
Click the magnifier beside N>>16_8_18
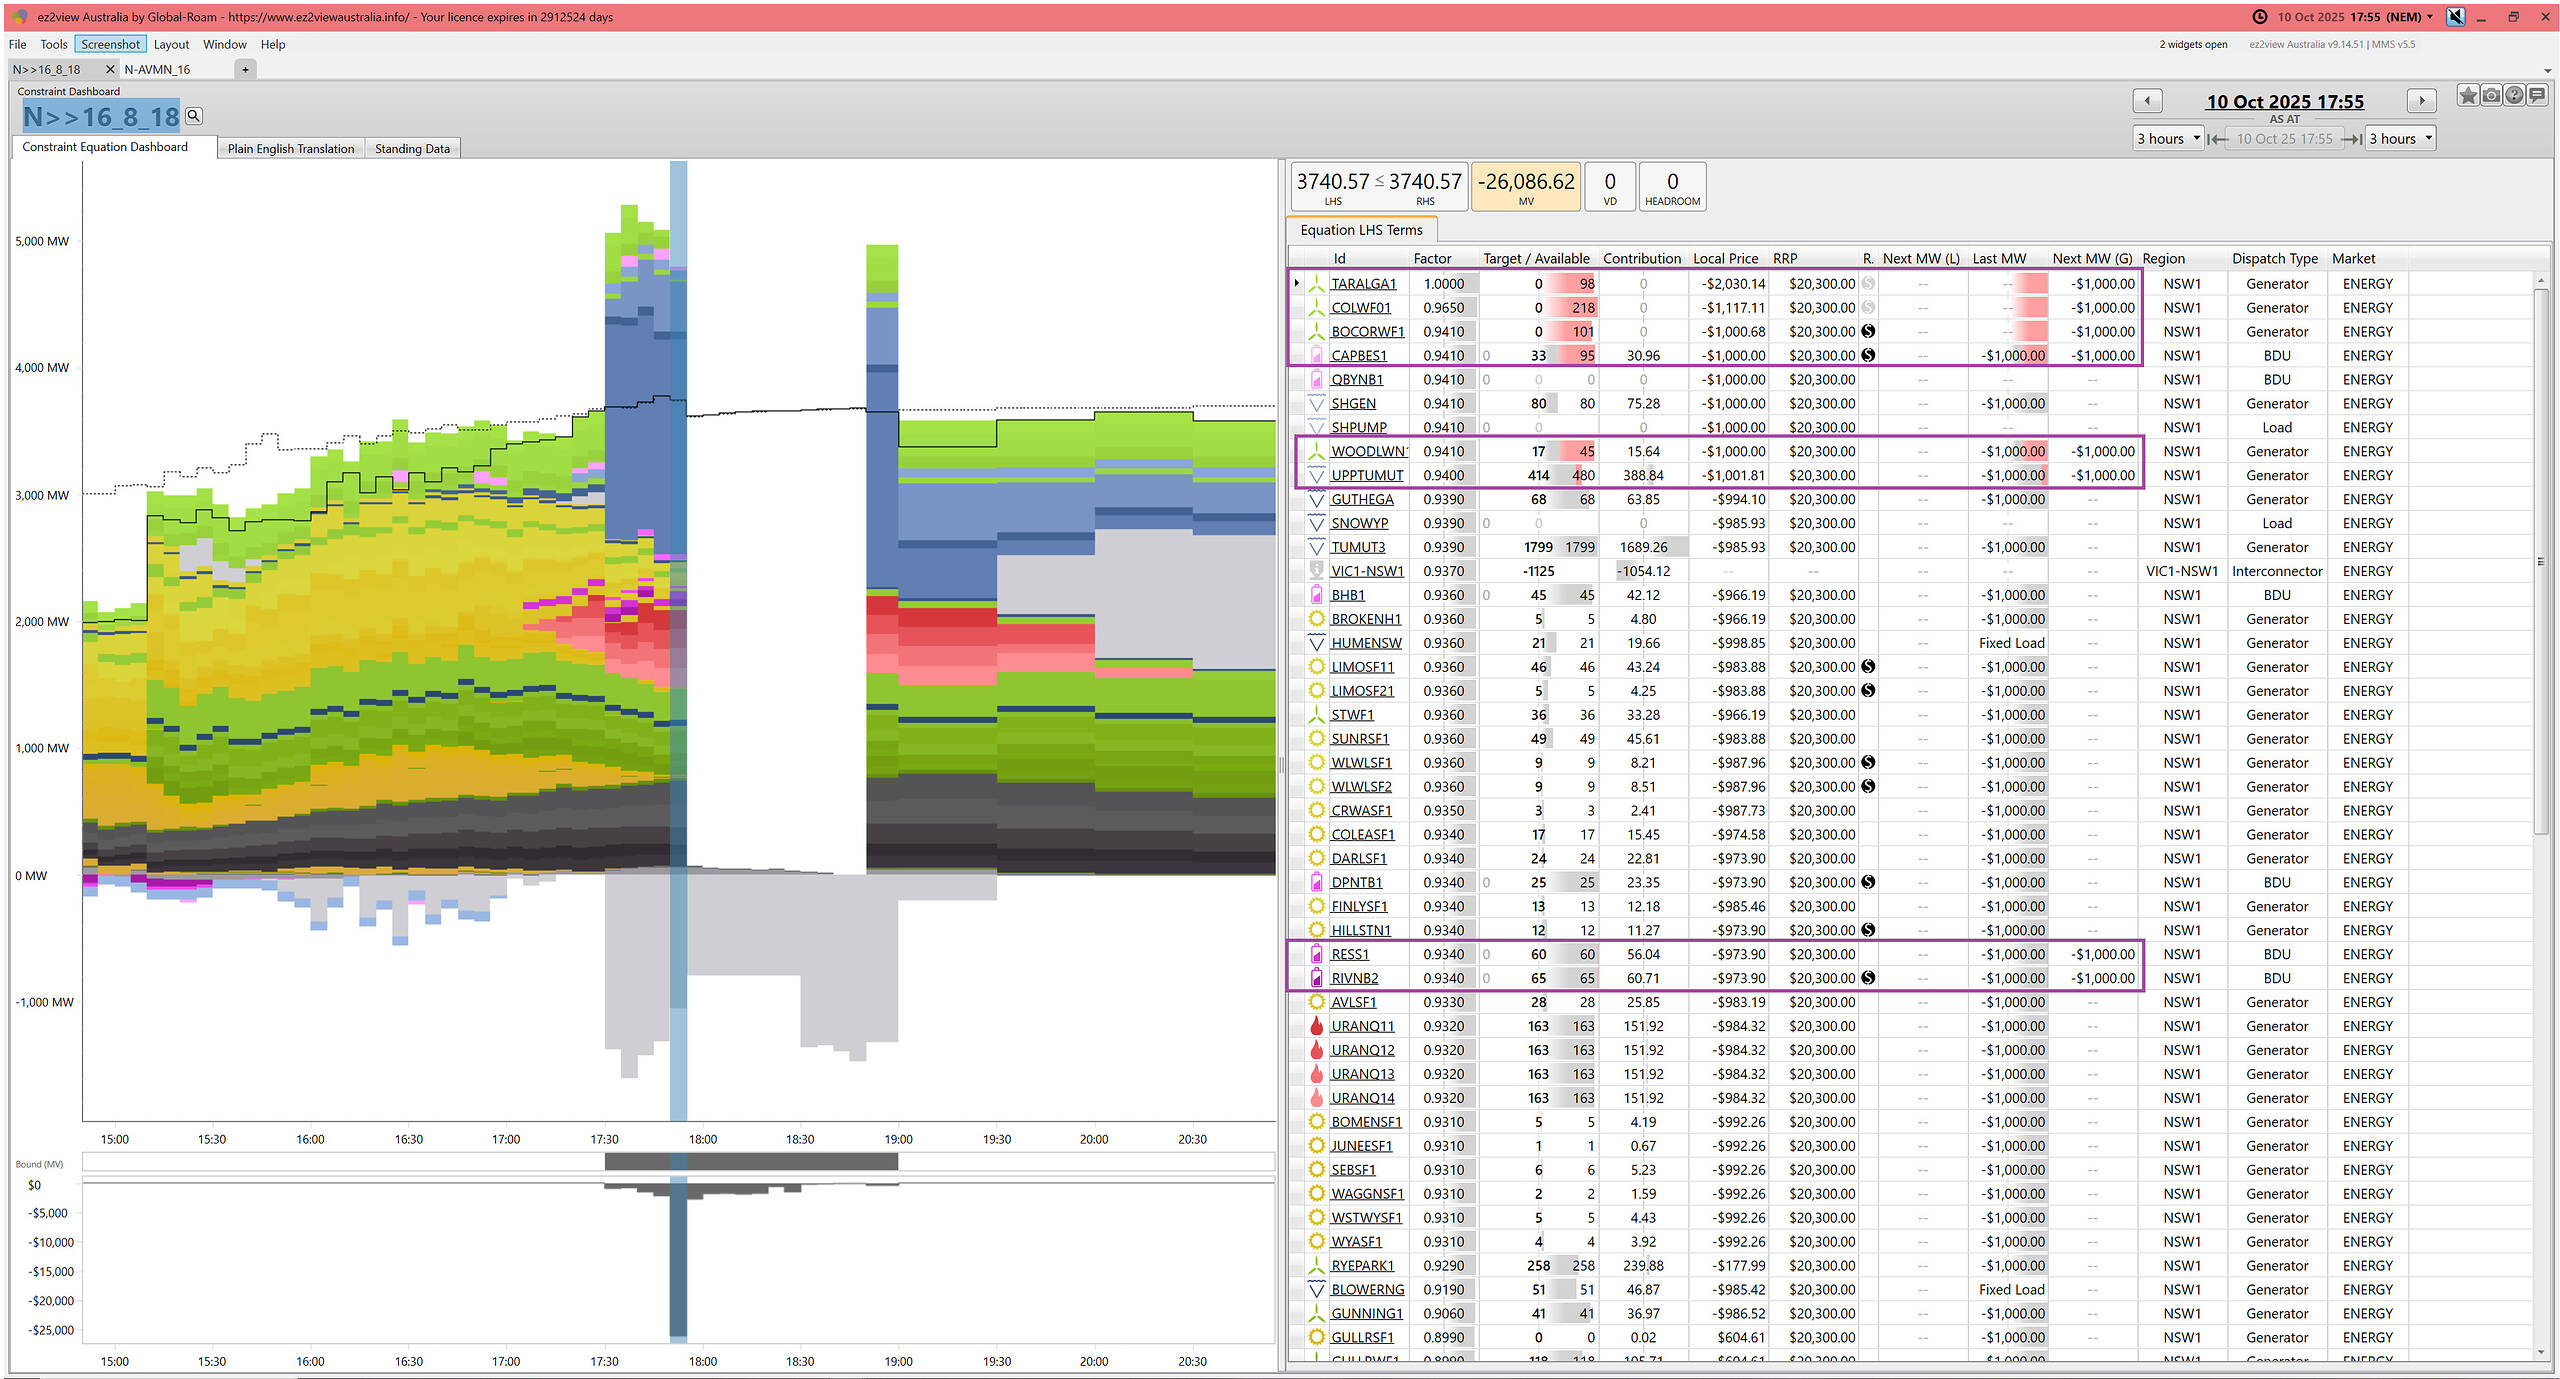(x=194, y=116)
